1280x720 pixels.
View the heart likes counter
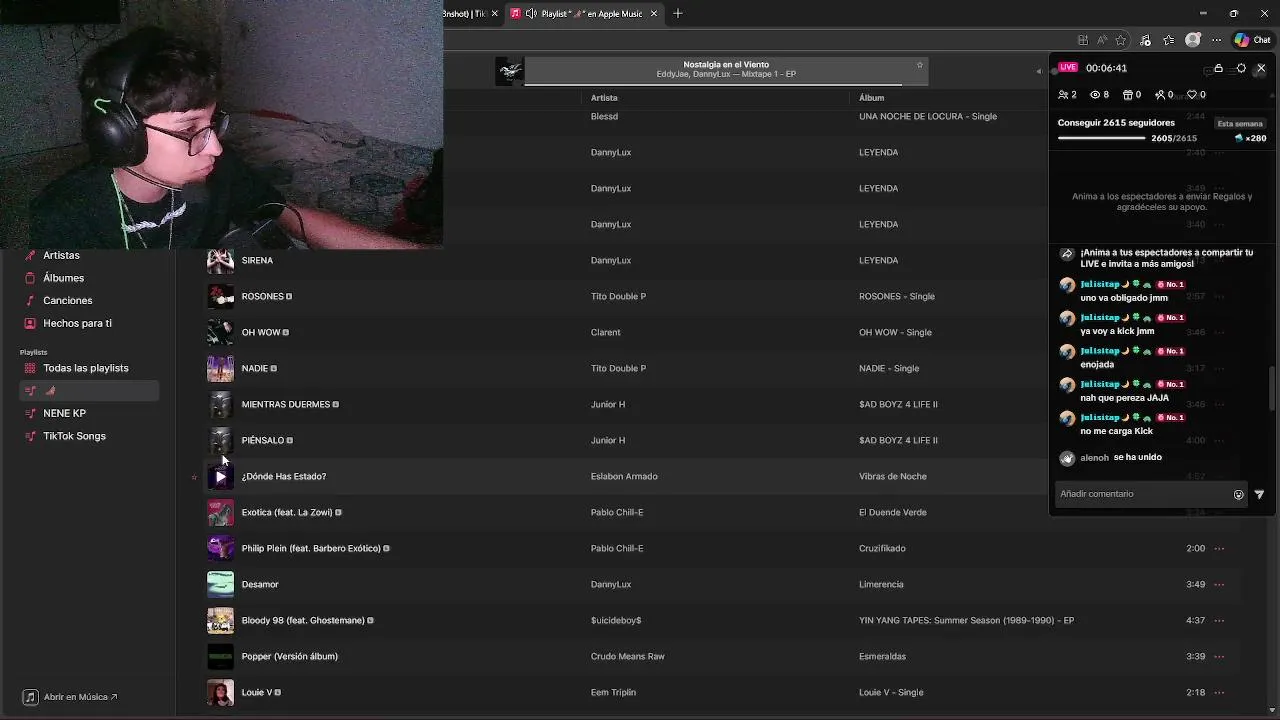tap(1196, 95)
